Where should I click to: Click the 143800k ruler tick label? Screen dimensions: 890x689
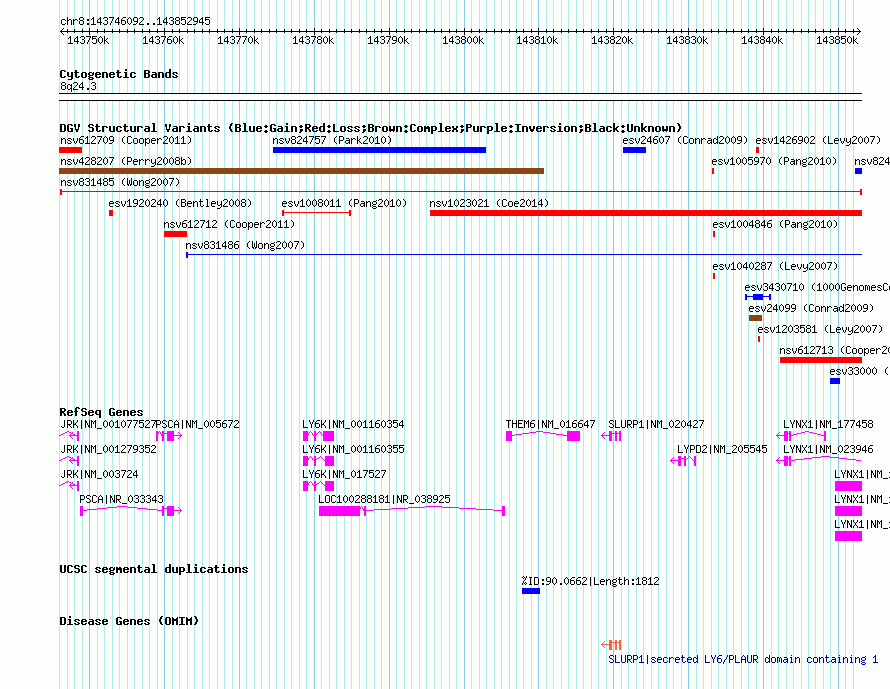pos(463,40)
